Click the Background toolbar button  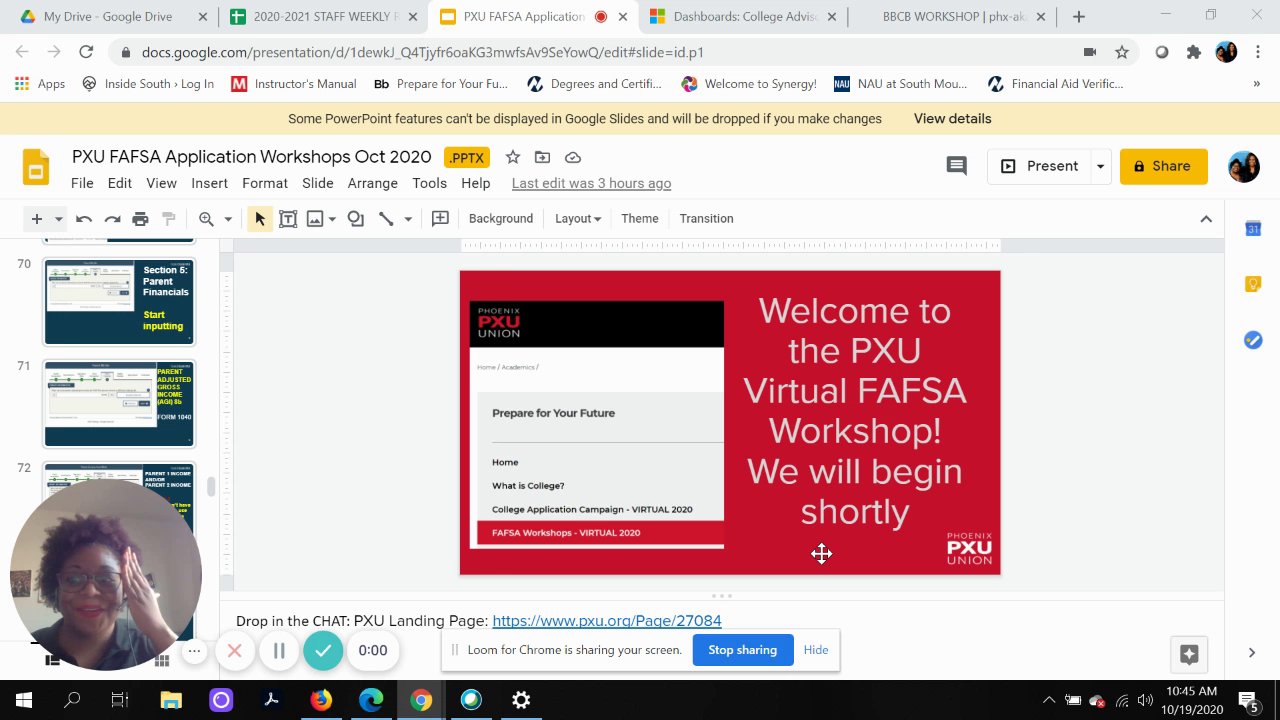click(501, 219)
